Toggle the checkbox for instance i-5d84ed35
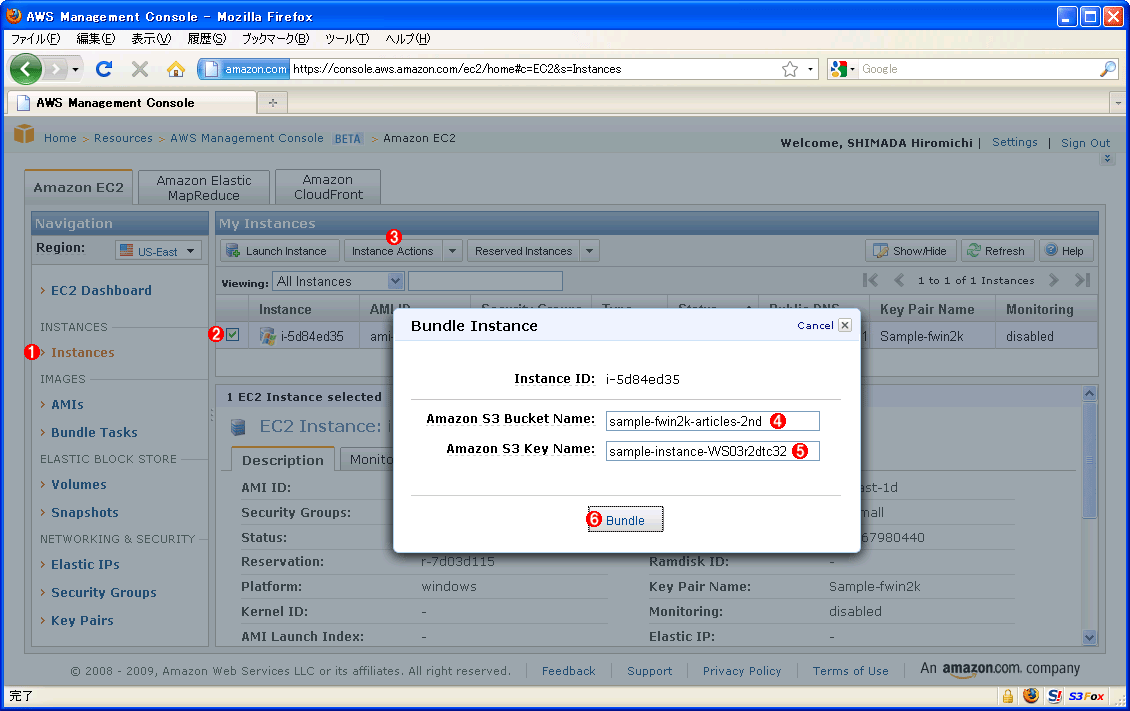The height and width of the screenshot is (711, 1130). point(232,334)
